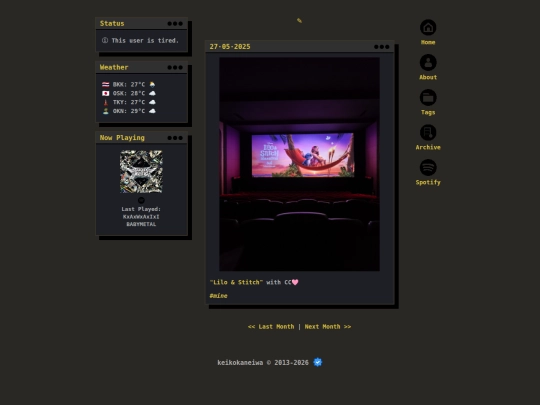
Task: Open the #mine tag link
Action: (x=218, y=295)
